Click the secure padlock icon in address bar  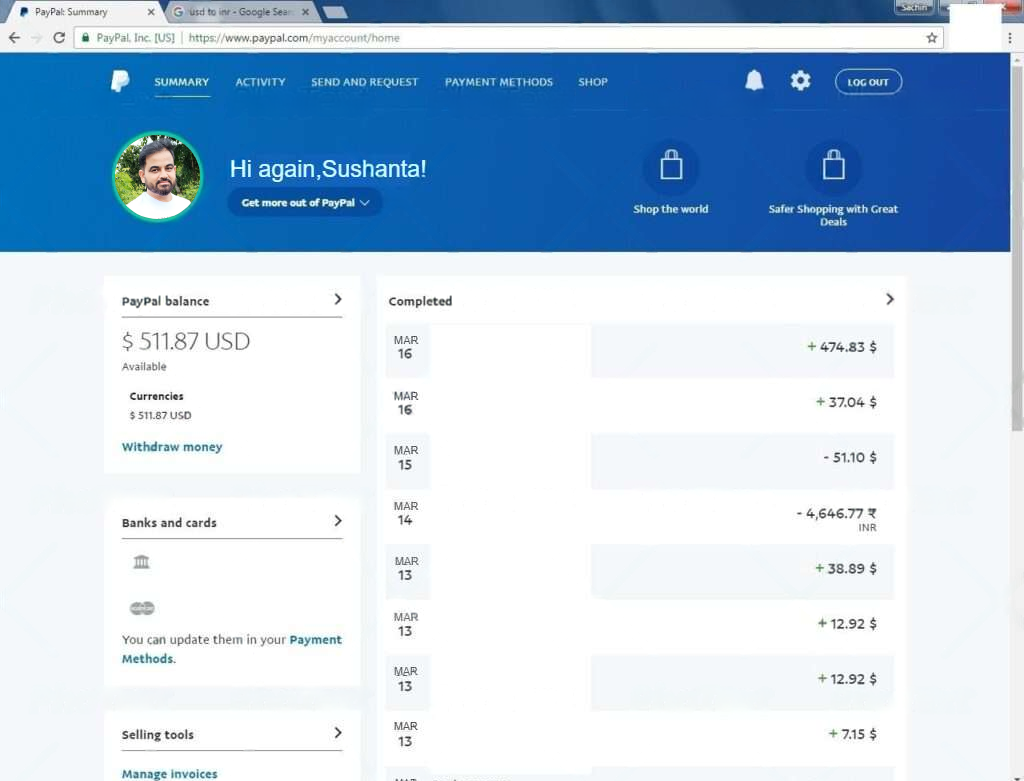(86, 38)
